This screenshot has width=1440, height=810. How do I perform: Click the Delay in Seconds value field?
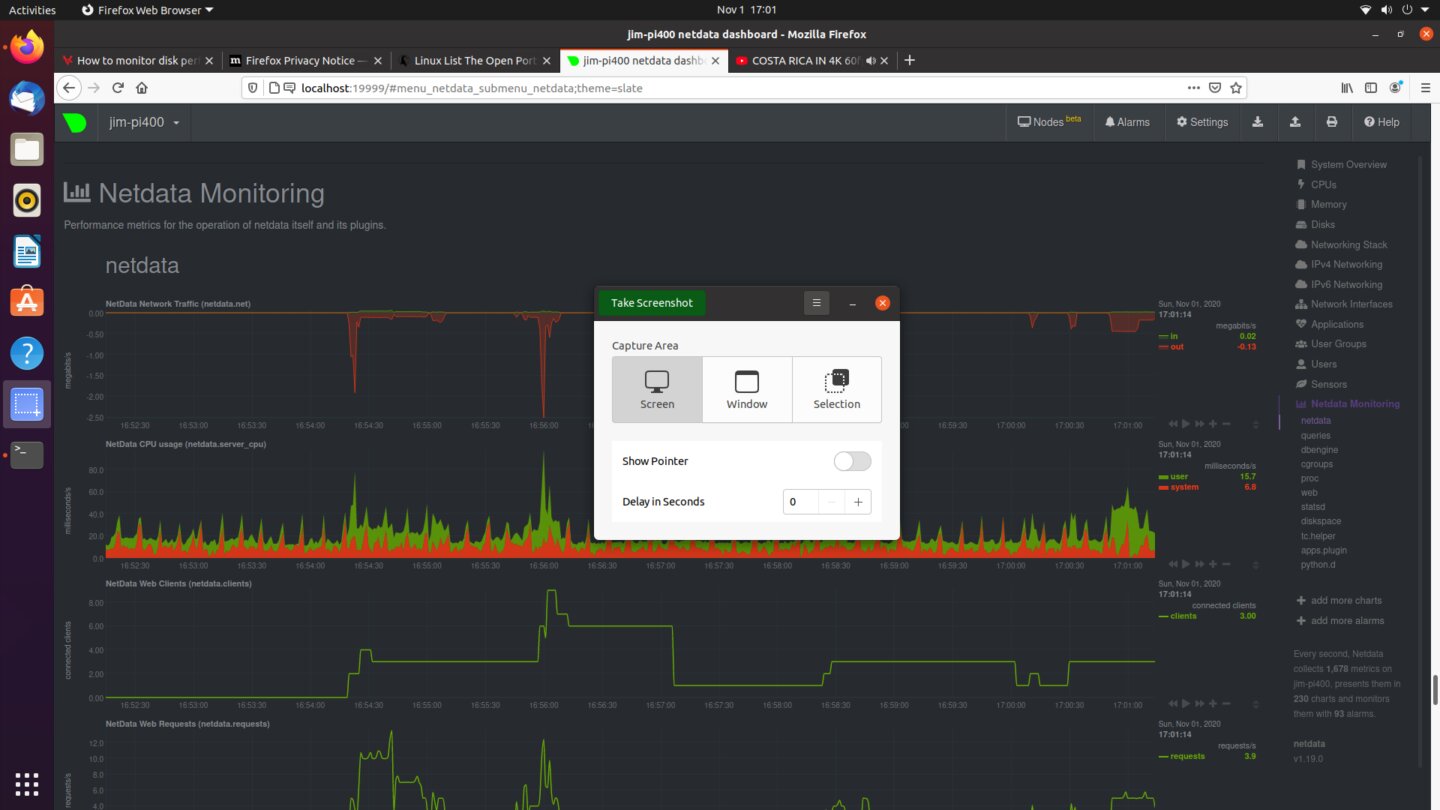point(800,502)
